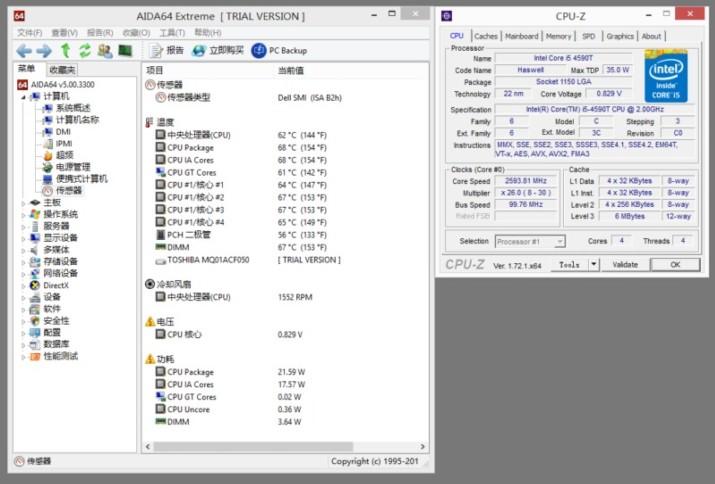
Task: Open the 报告 report toolbar button
Action: pos(166,51)
